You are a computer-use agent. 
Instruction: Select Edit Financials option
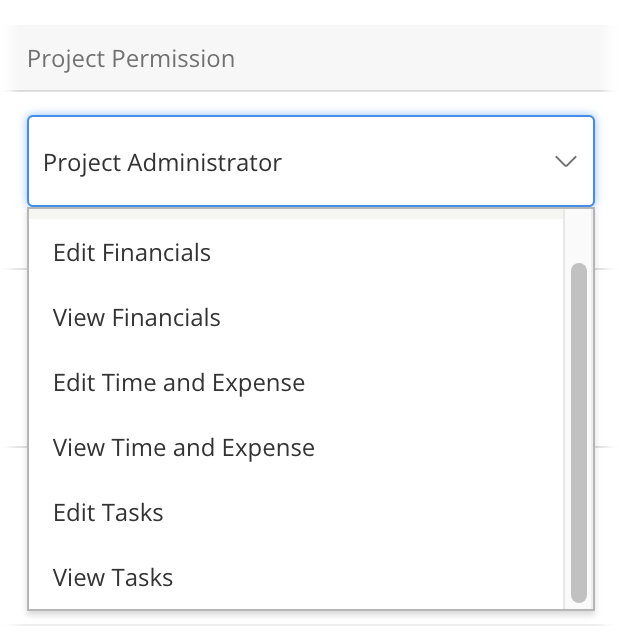tap(132, 253)
